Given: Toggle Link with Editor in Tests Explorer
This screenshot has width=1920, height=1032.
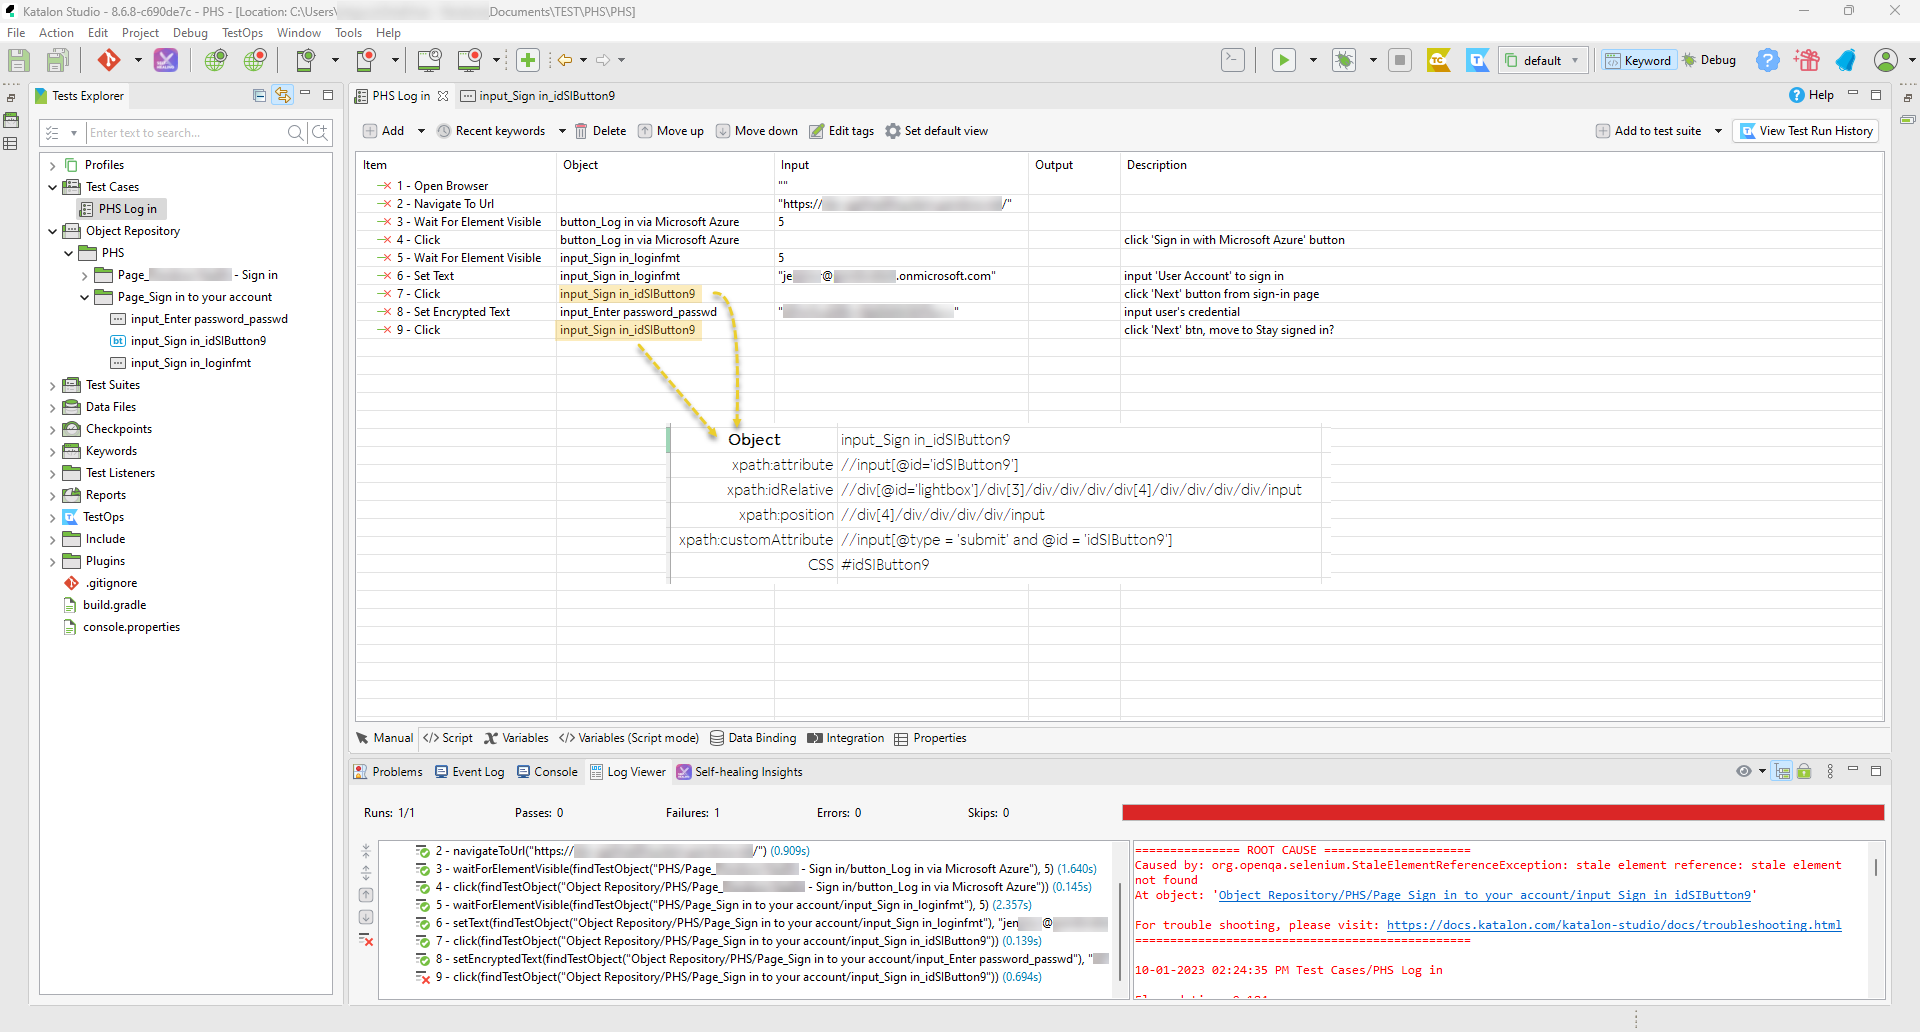Looking at the screenshot, I should [x=283, y=96].
